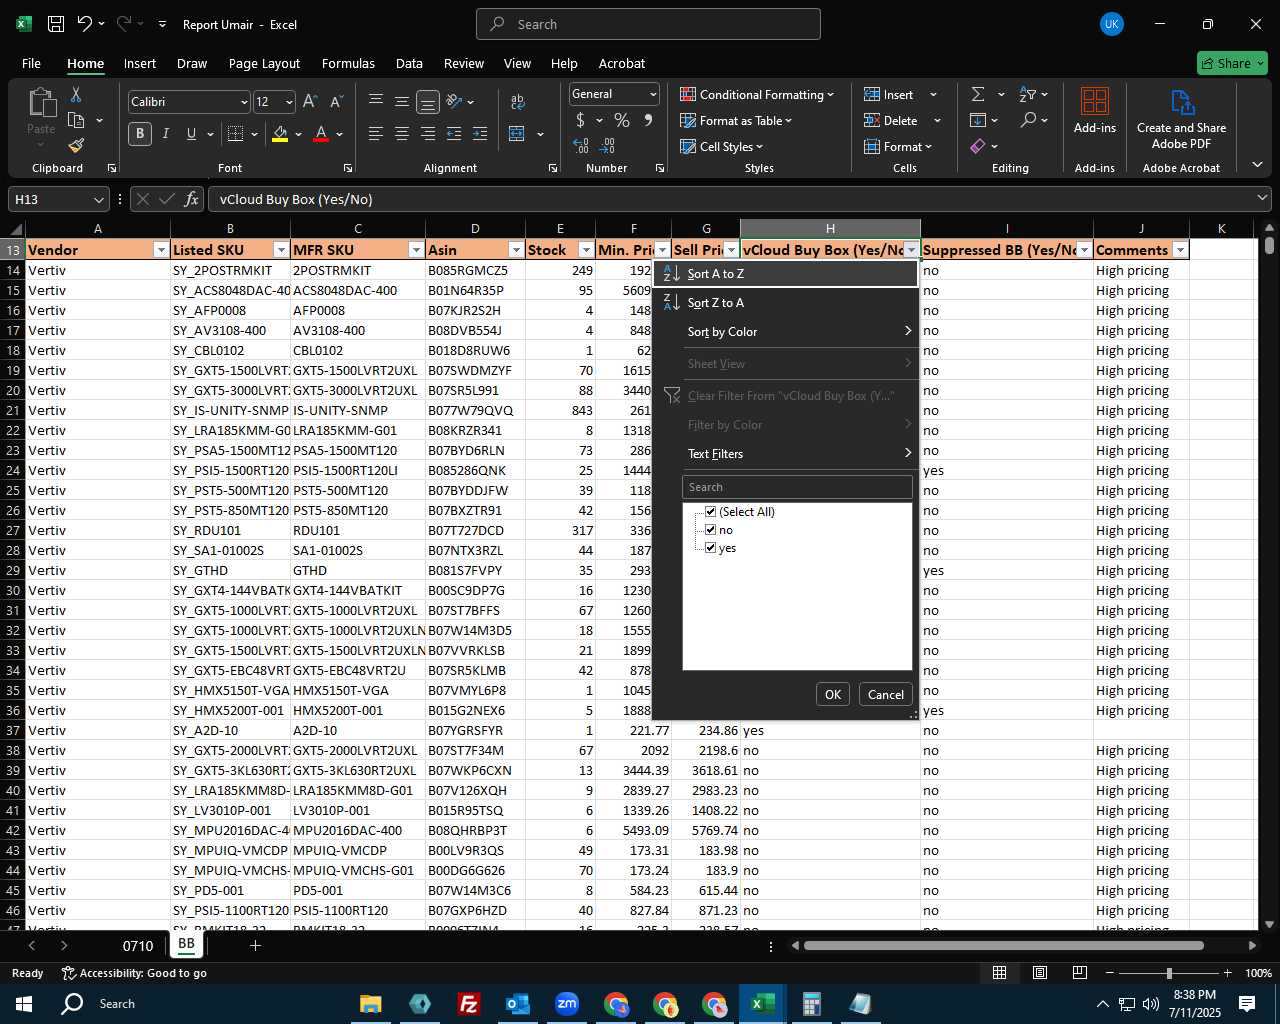Uncheck the 'yes' filter checkbox
The image size is (1280, 1024).
(x=711, y=548)
